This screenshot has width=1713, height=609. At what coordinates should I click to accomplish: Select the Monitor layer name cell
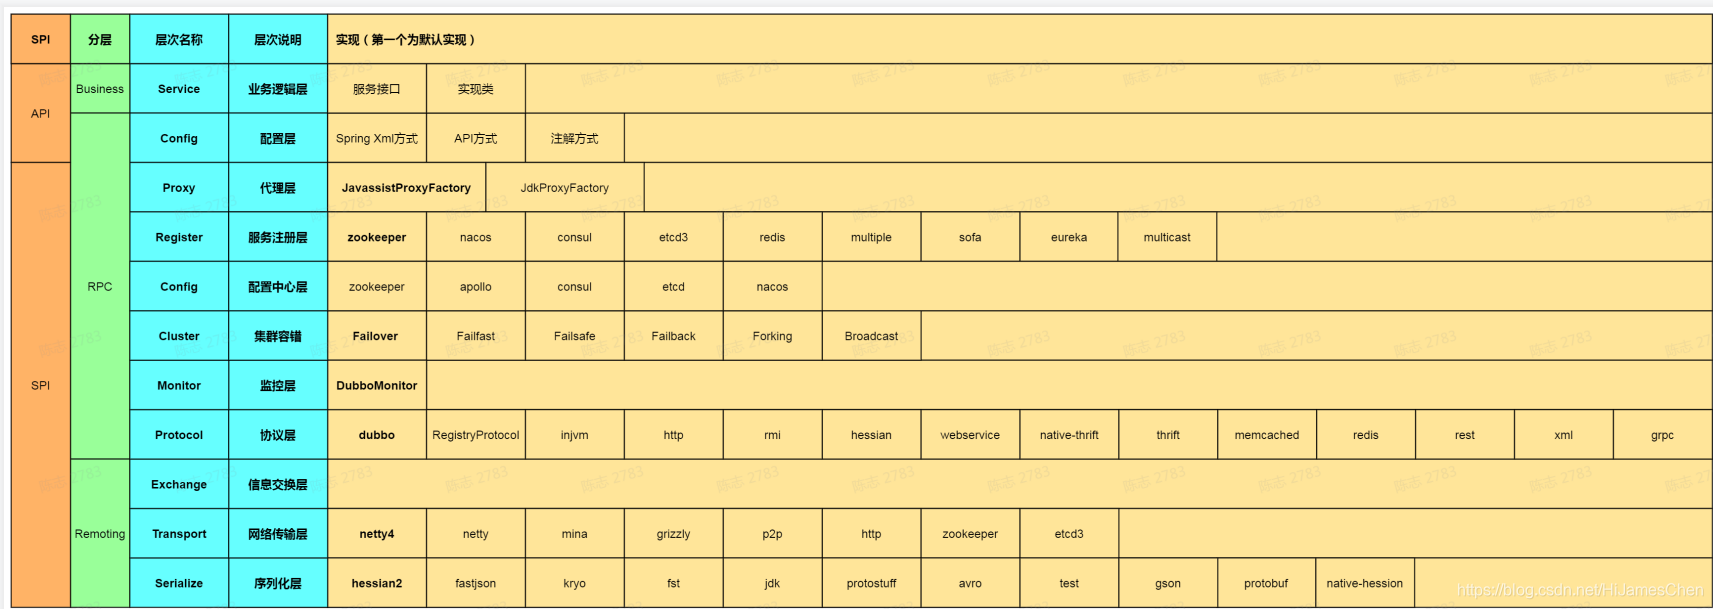[x=179, y=386]
